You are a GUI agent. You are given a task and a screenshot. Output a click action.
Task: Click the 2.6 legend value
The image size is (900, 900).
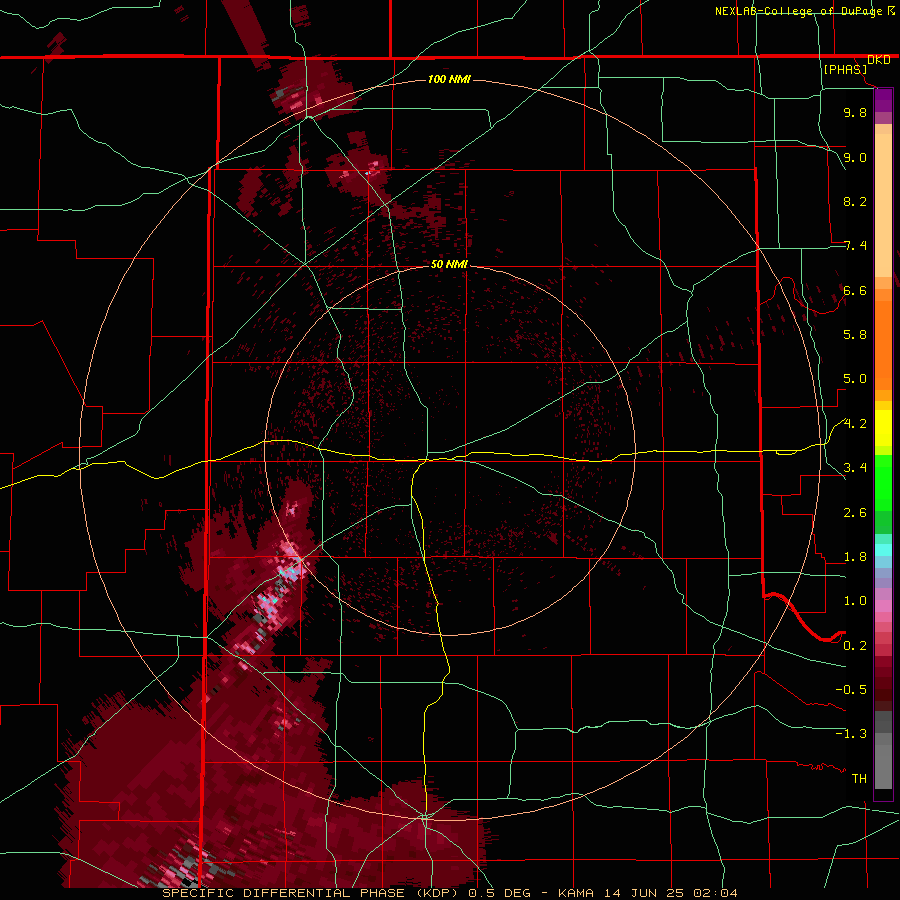pos(855,513)
